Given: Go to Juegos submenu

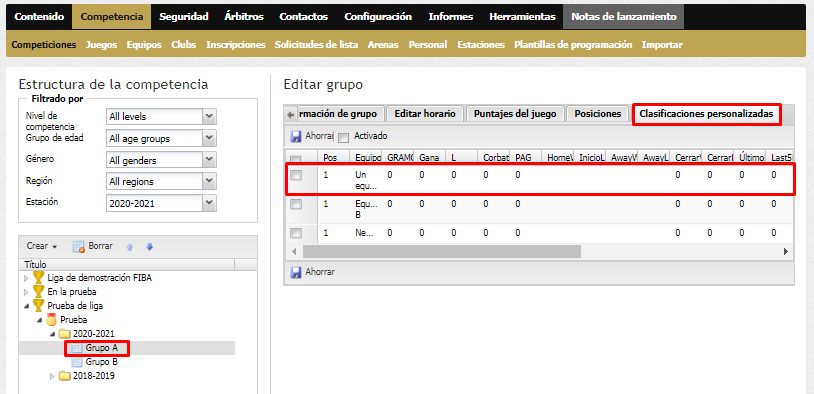Looking at the screenshot, I should [x=101, y=45].
